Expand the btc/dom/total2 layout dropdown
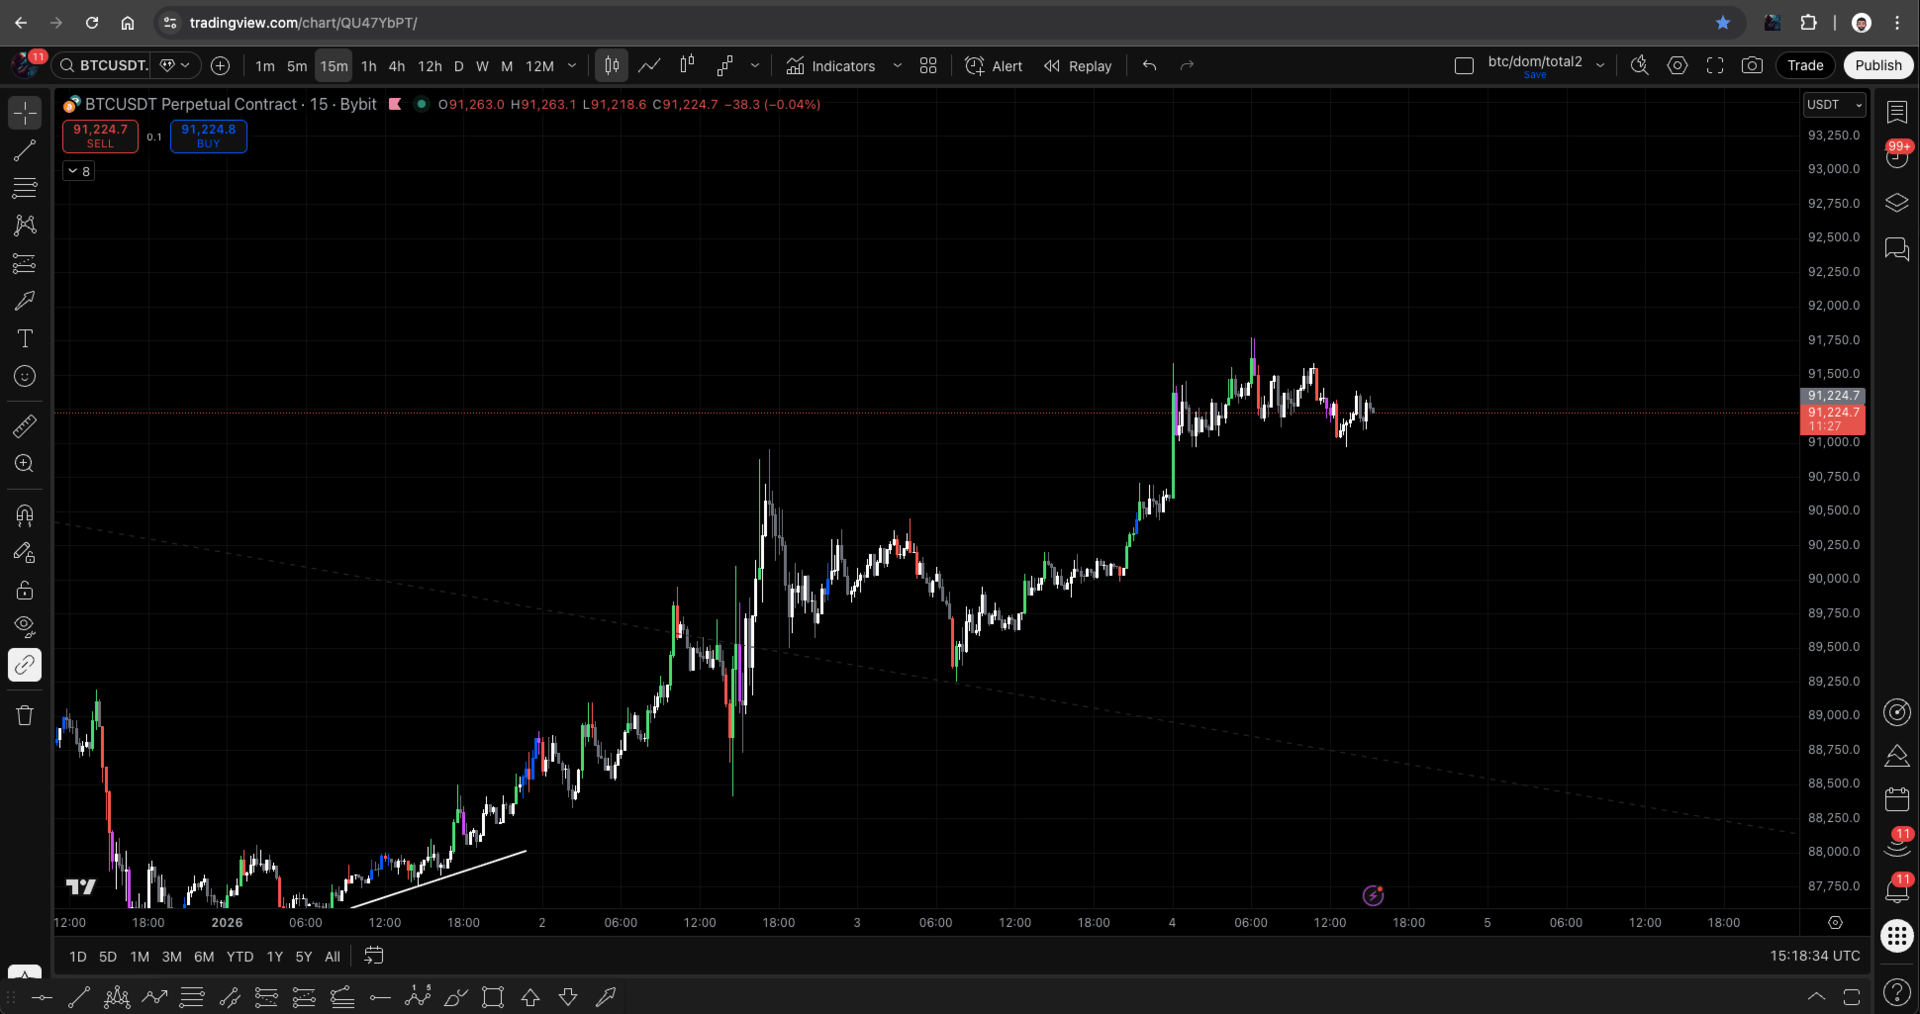 click(x=1600, y=66)
